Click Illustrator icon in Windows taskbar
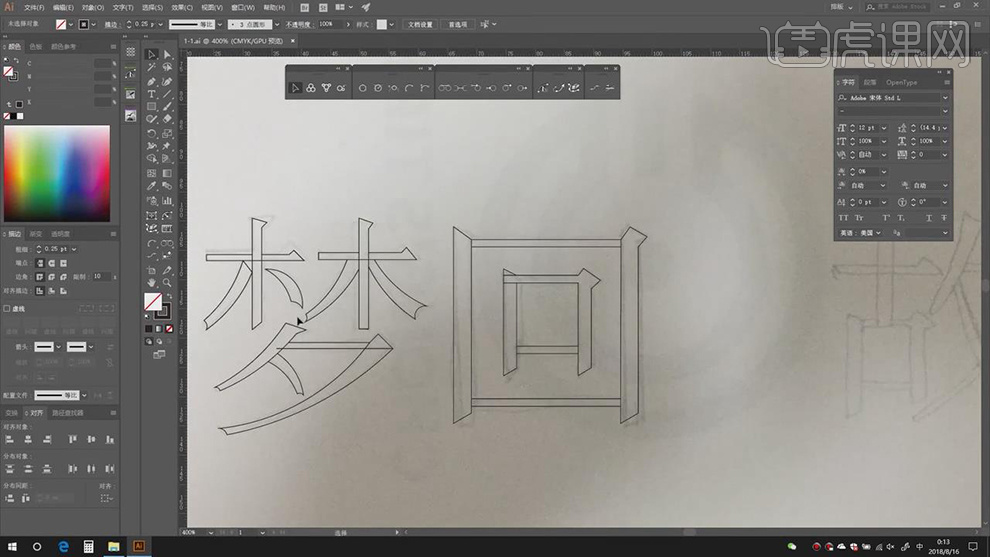 click(139, 546)
